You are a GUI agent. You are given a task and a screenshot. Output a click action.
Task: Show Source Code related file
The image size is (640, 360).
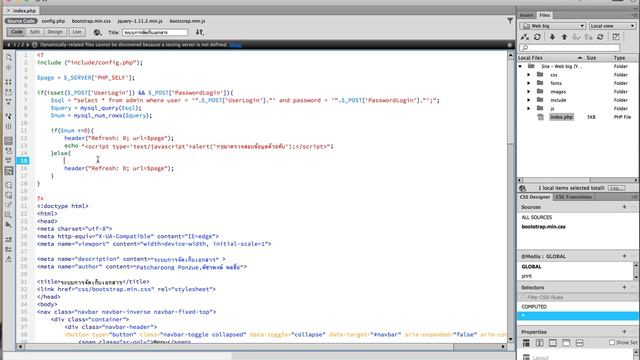[21, 21]
